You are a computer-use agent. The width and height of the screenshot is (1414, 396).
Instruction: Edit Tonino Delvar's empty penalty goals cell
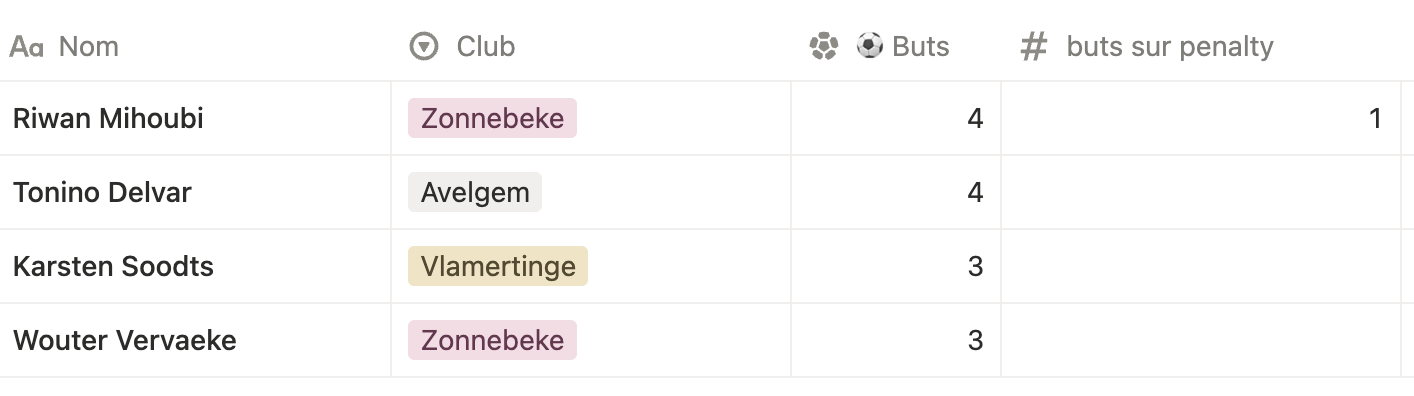coord(1201,192)
